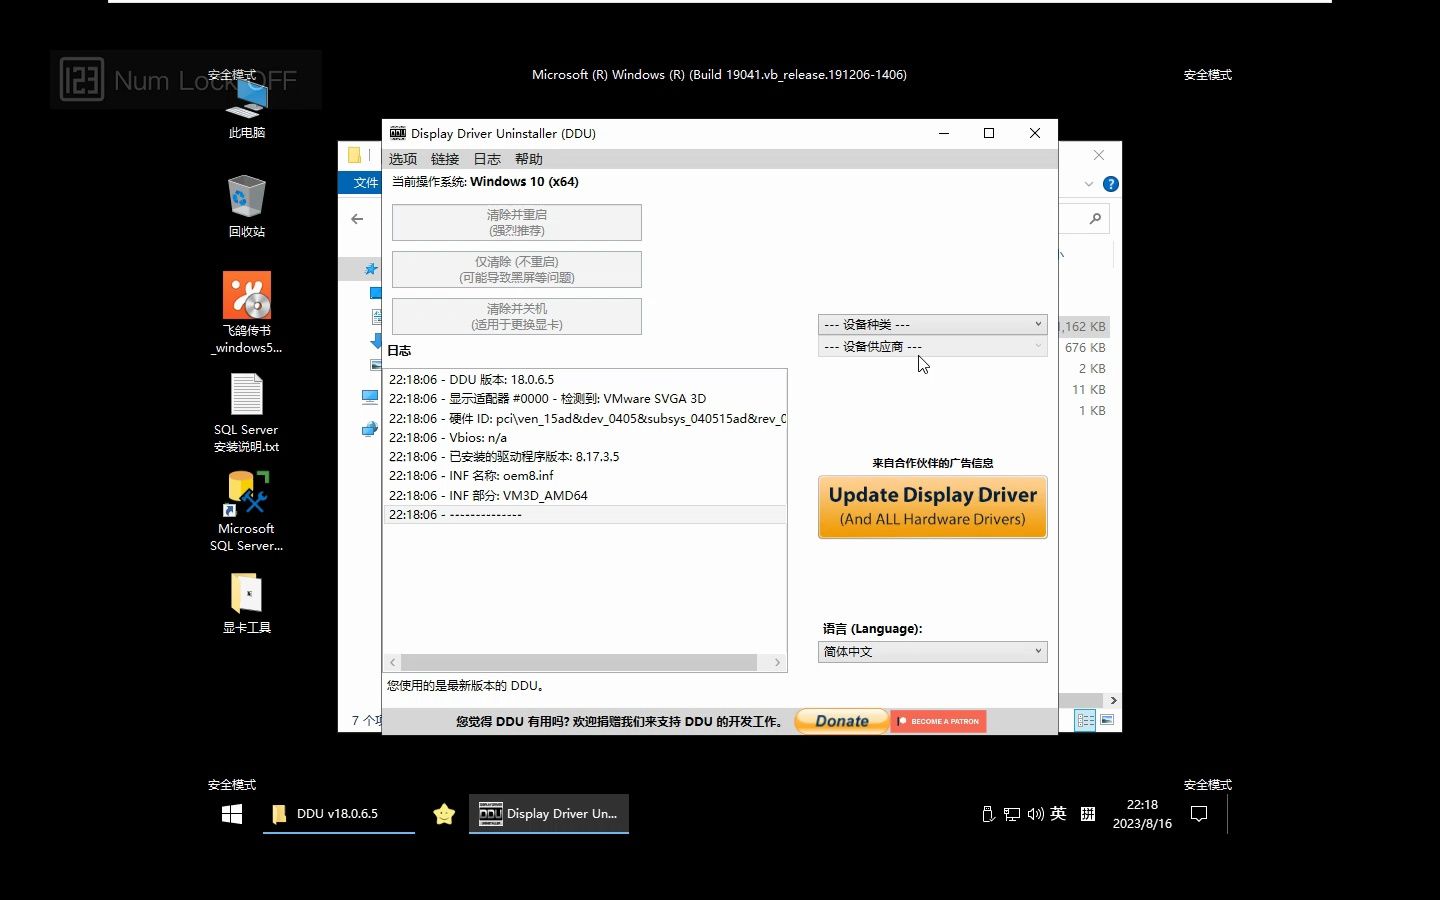Click the Display Driver Un... taskbar button
This screenshot has width=1440, height=900.
click(x=549, y=814)
